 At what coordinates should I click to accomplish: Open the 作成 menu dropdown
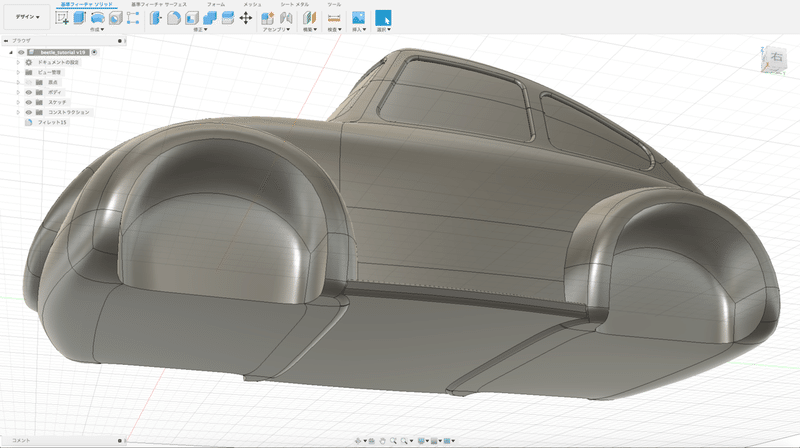pos(96,30)
